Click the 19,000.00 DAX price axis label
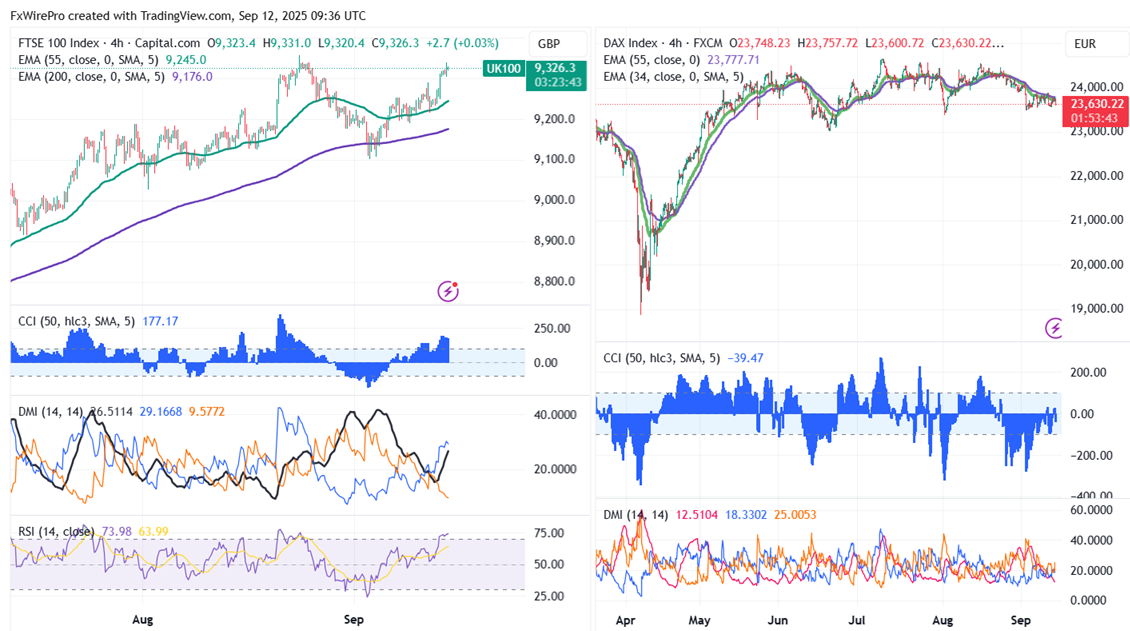 [1096, 308]
